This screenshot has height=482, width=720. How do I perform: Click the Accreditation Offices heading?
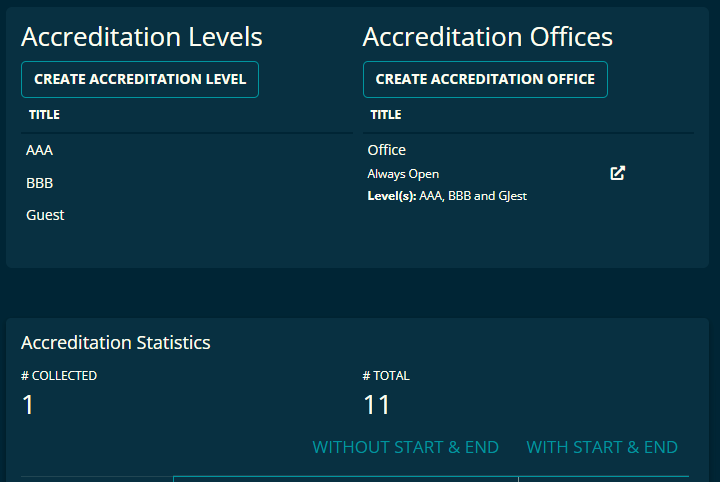click(488, 37)
